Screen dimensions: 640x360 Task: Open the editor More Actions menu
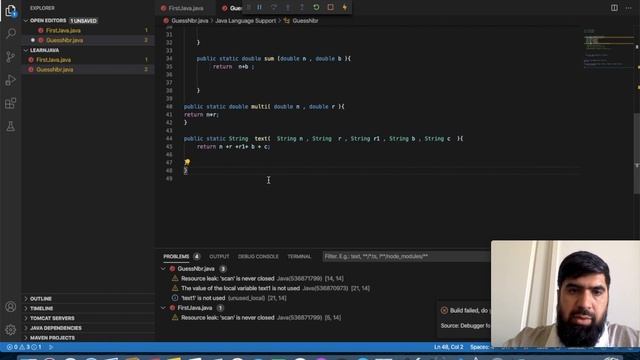629,8
